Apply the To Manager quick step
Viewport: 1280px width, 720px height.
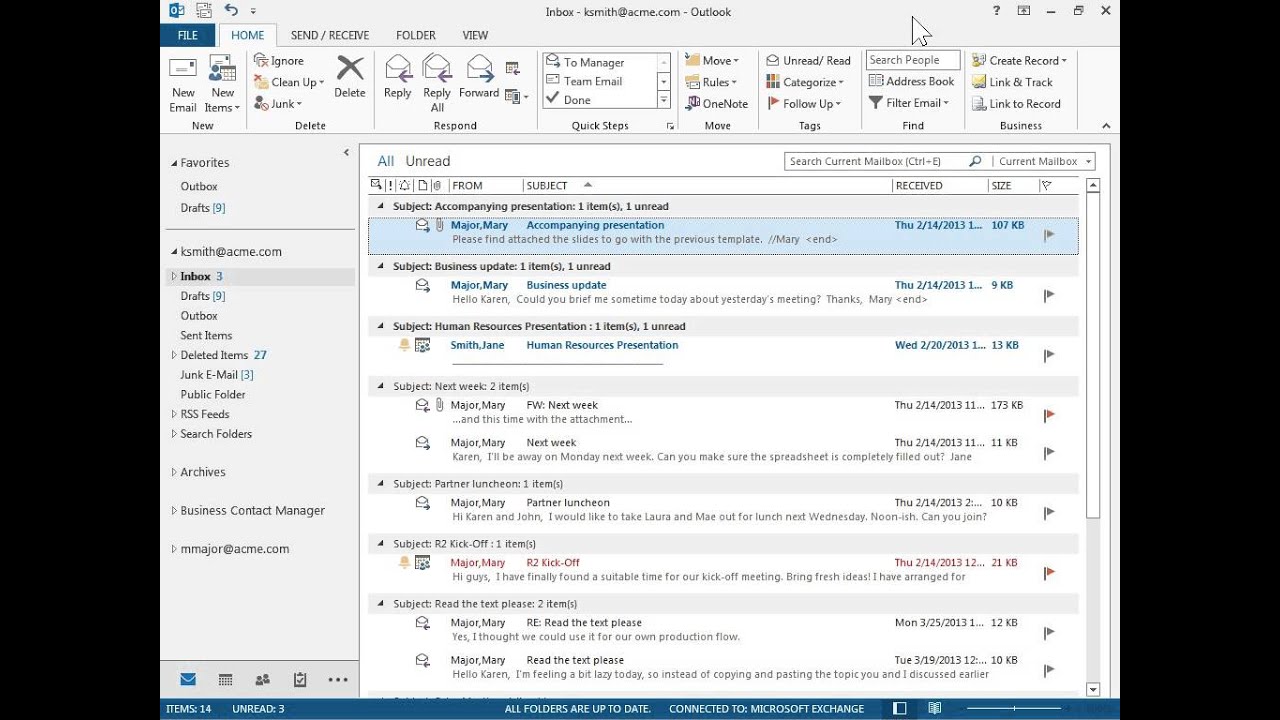click(600, 62)
